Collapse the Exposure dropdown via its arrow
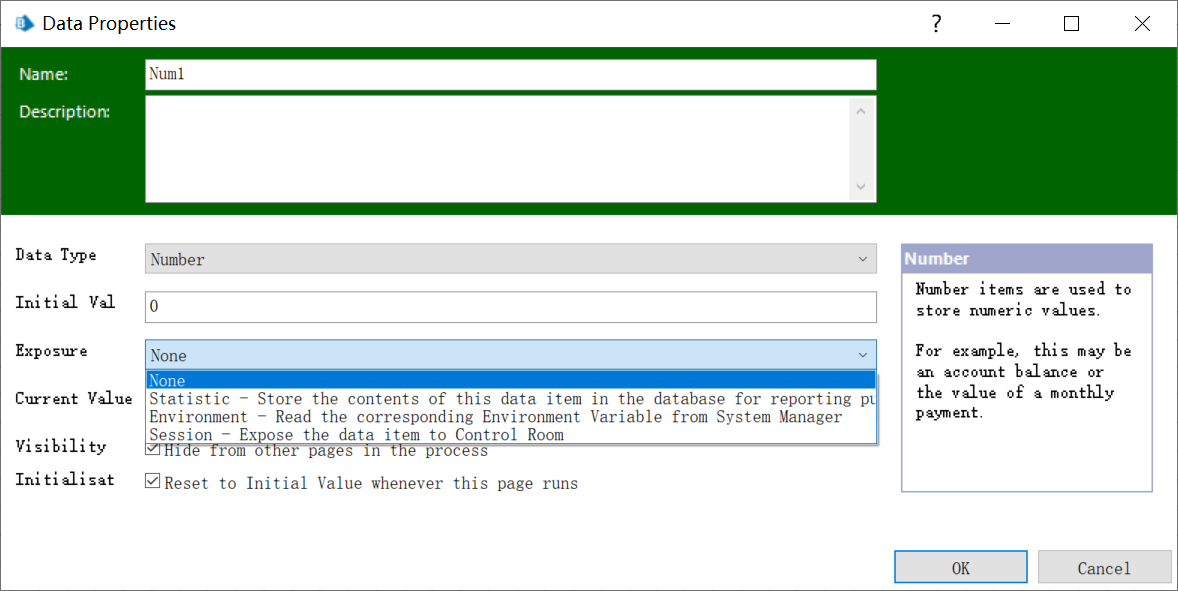This screenshot has width=1178, height=591. [862, 355]
